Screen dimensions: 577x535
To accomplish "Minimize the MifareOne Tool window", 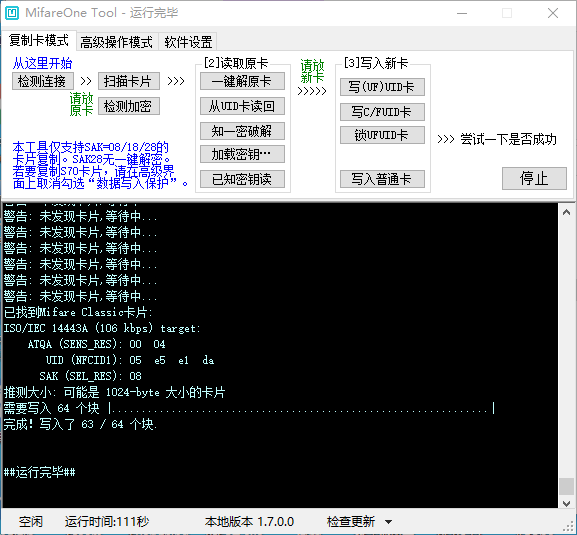I will pos(462,13).
